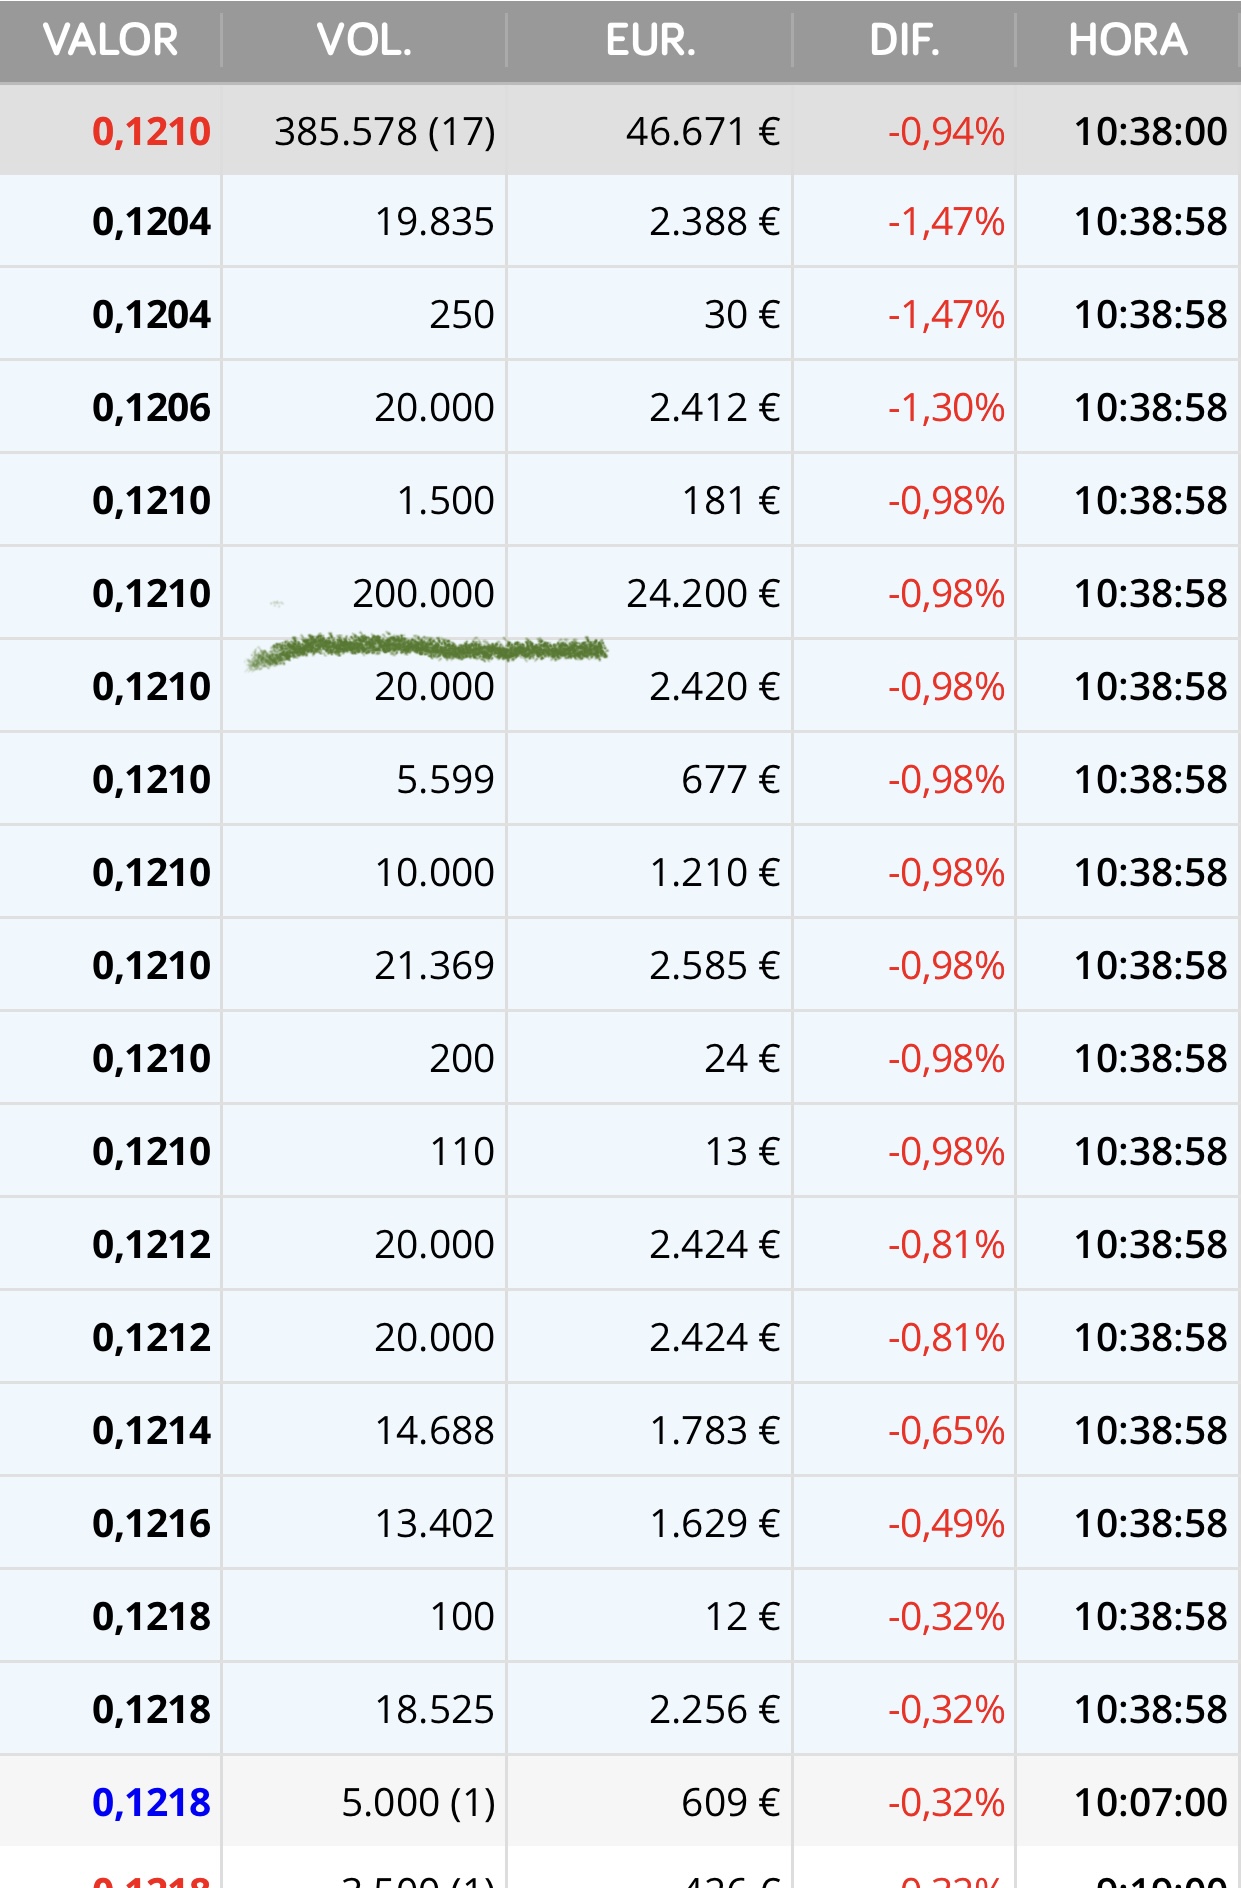The height and width of the screenshot is (1888, 1241).
Task: Select the 609 € amount cell
Action: tap(731, 1802)
